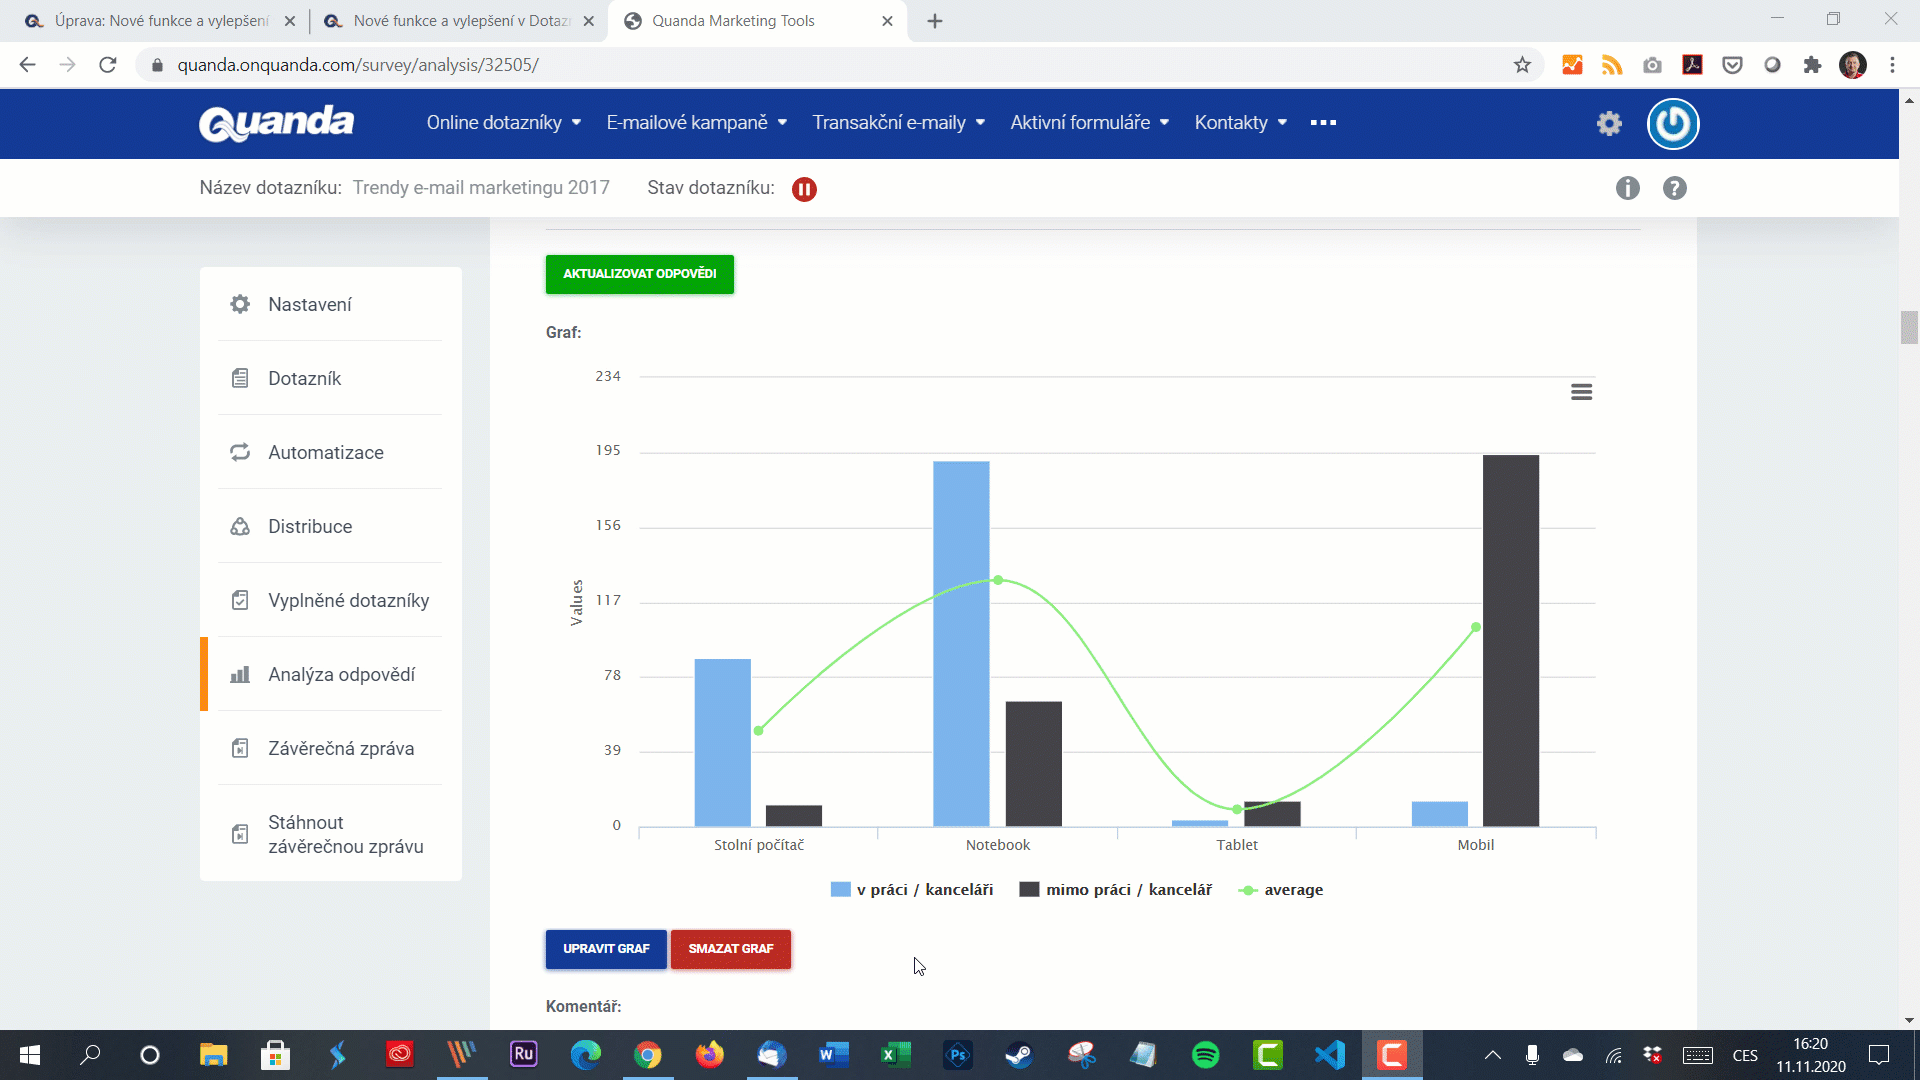Viewport: 1920px width, 1080px height.
Task: Click the green AKTUALIZOVAT ODPOVĚDI button
Action: click(x=640, y=273)
